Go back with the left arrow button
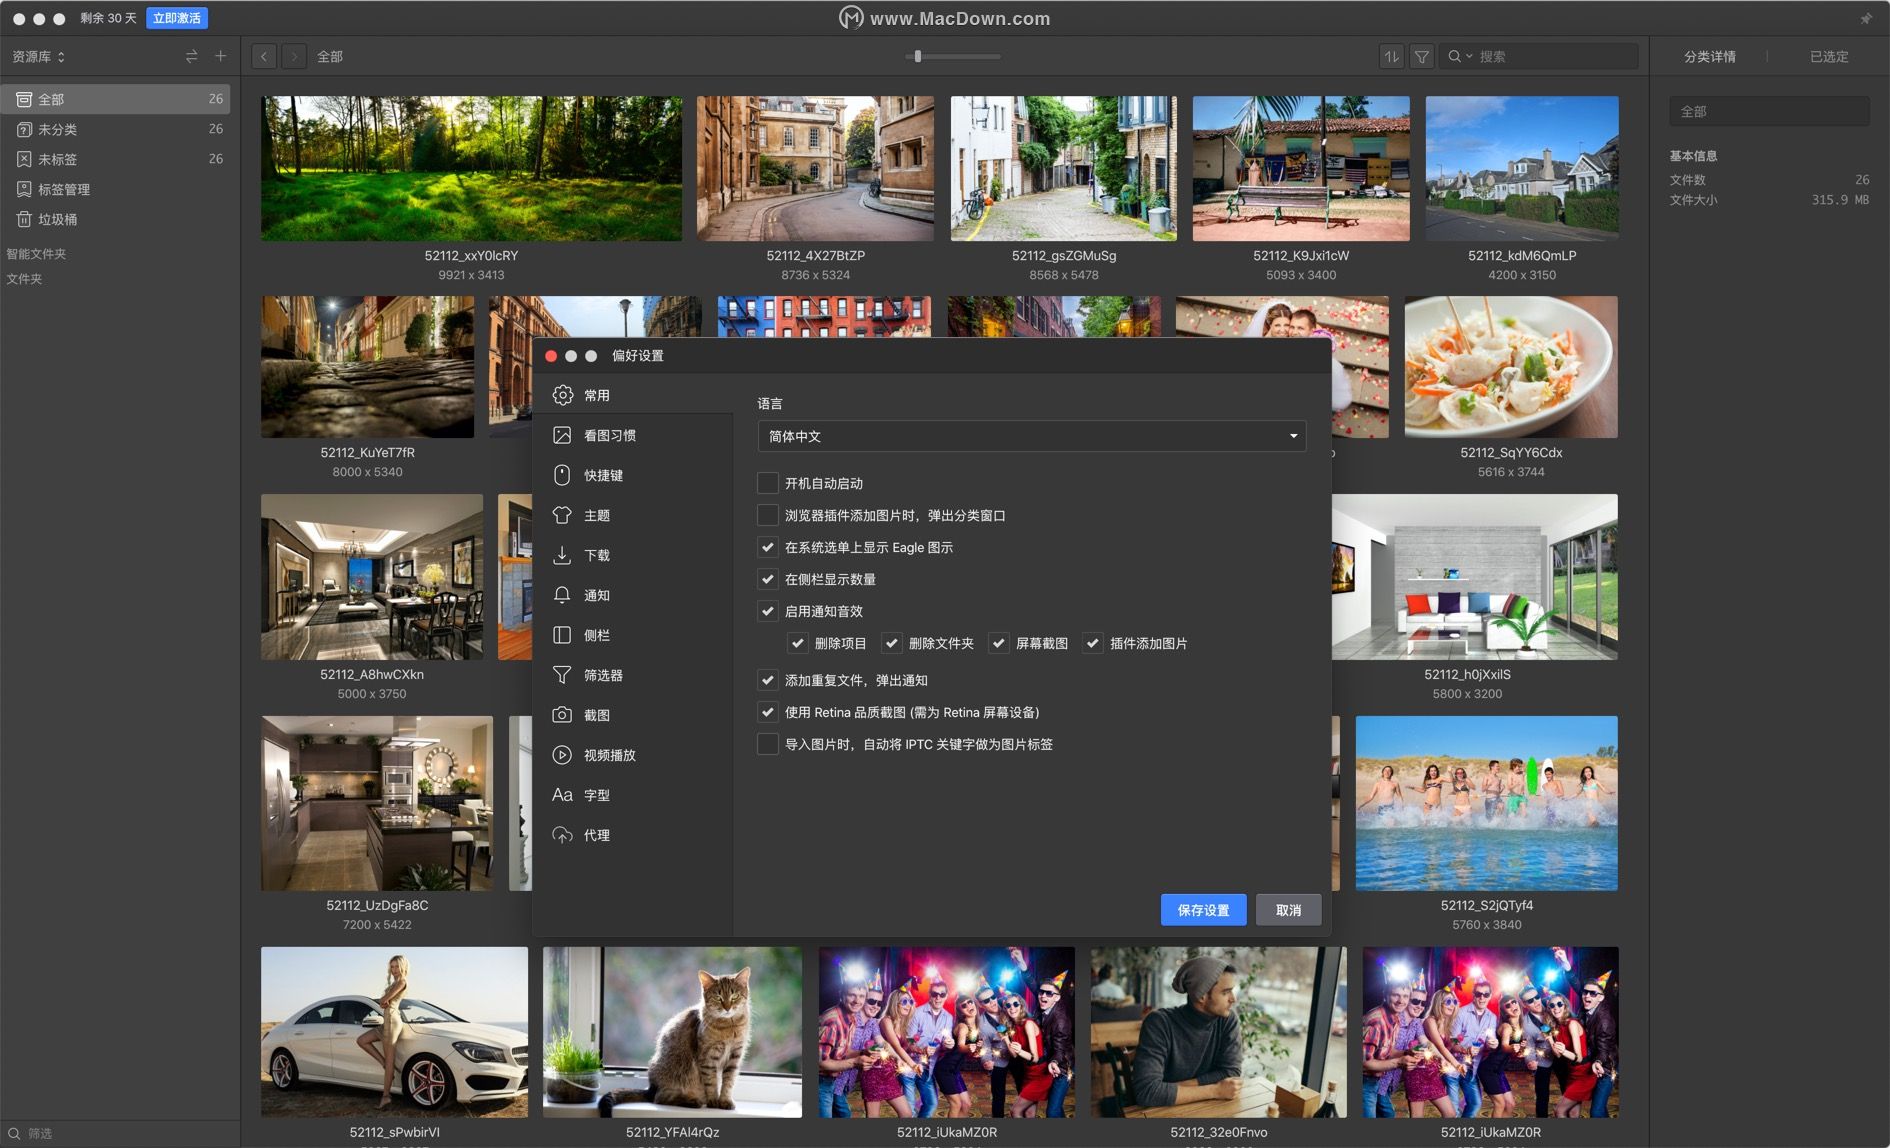This screenshot has height=1148, width=1890. tap(264, 57)
